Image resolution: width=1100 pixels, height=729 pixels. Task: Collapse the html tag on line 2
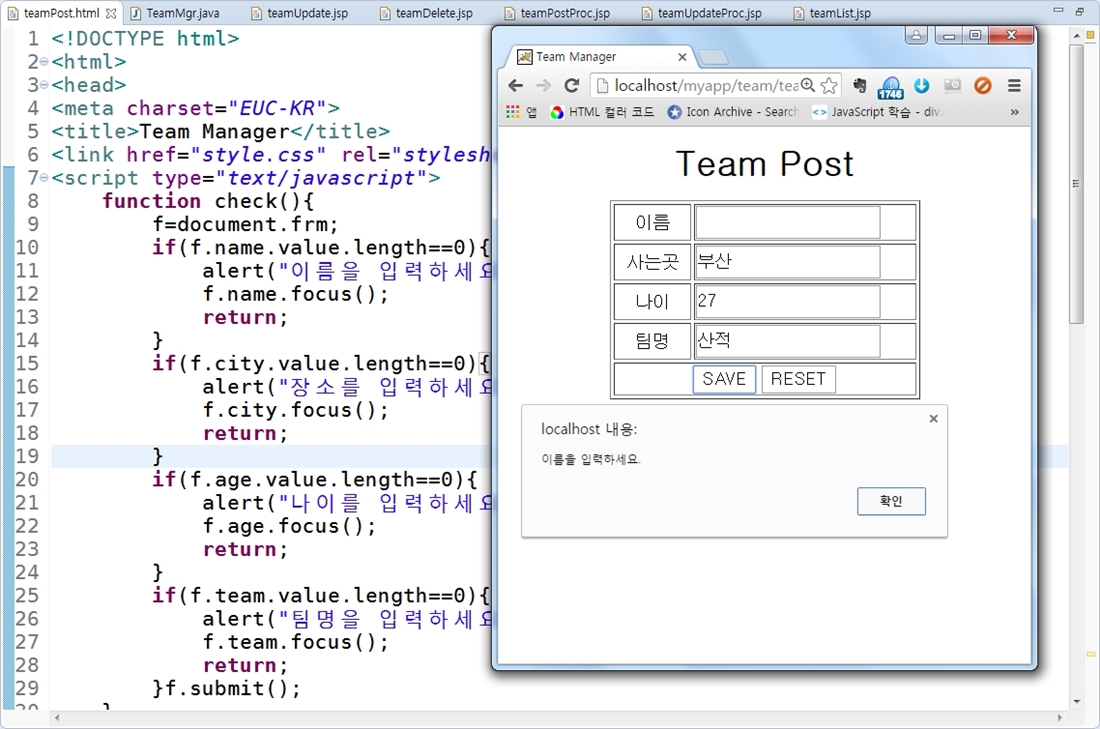tap(44, 62)
